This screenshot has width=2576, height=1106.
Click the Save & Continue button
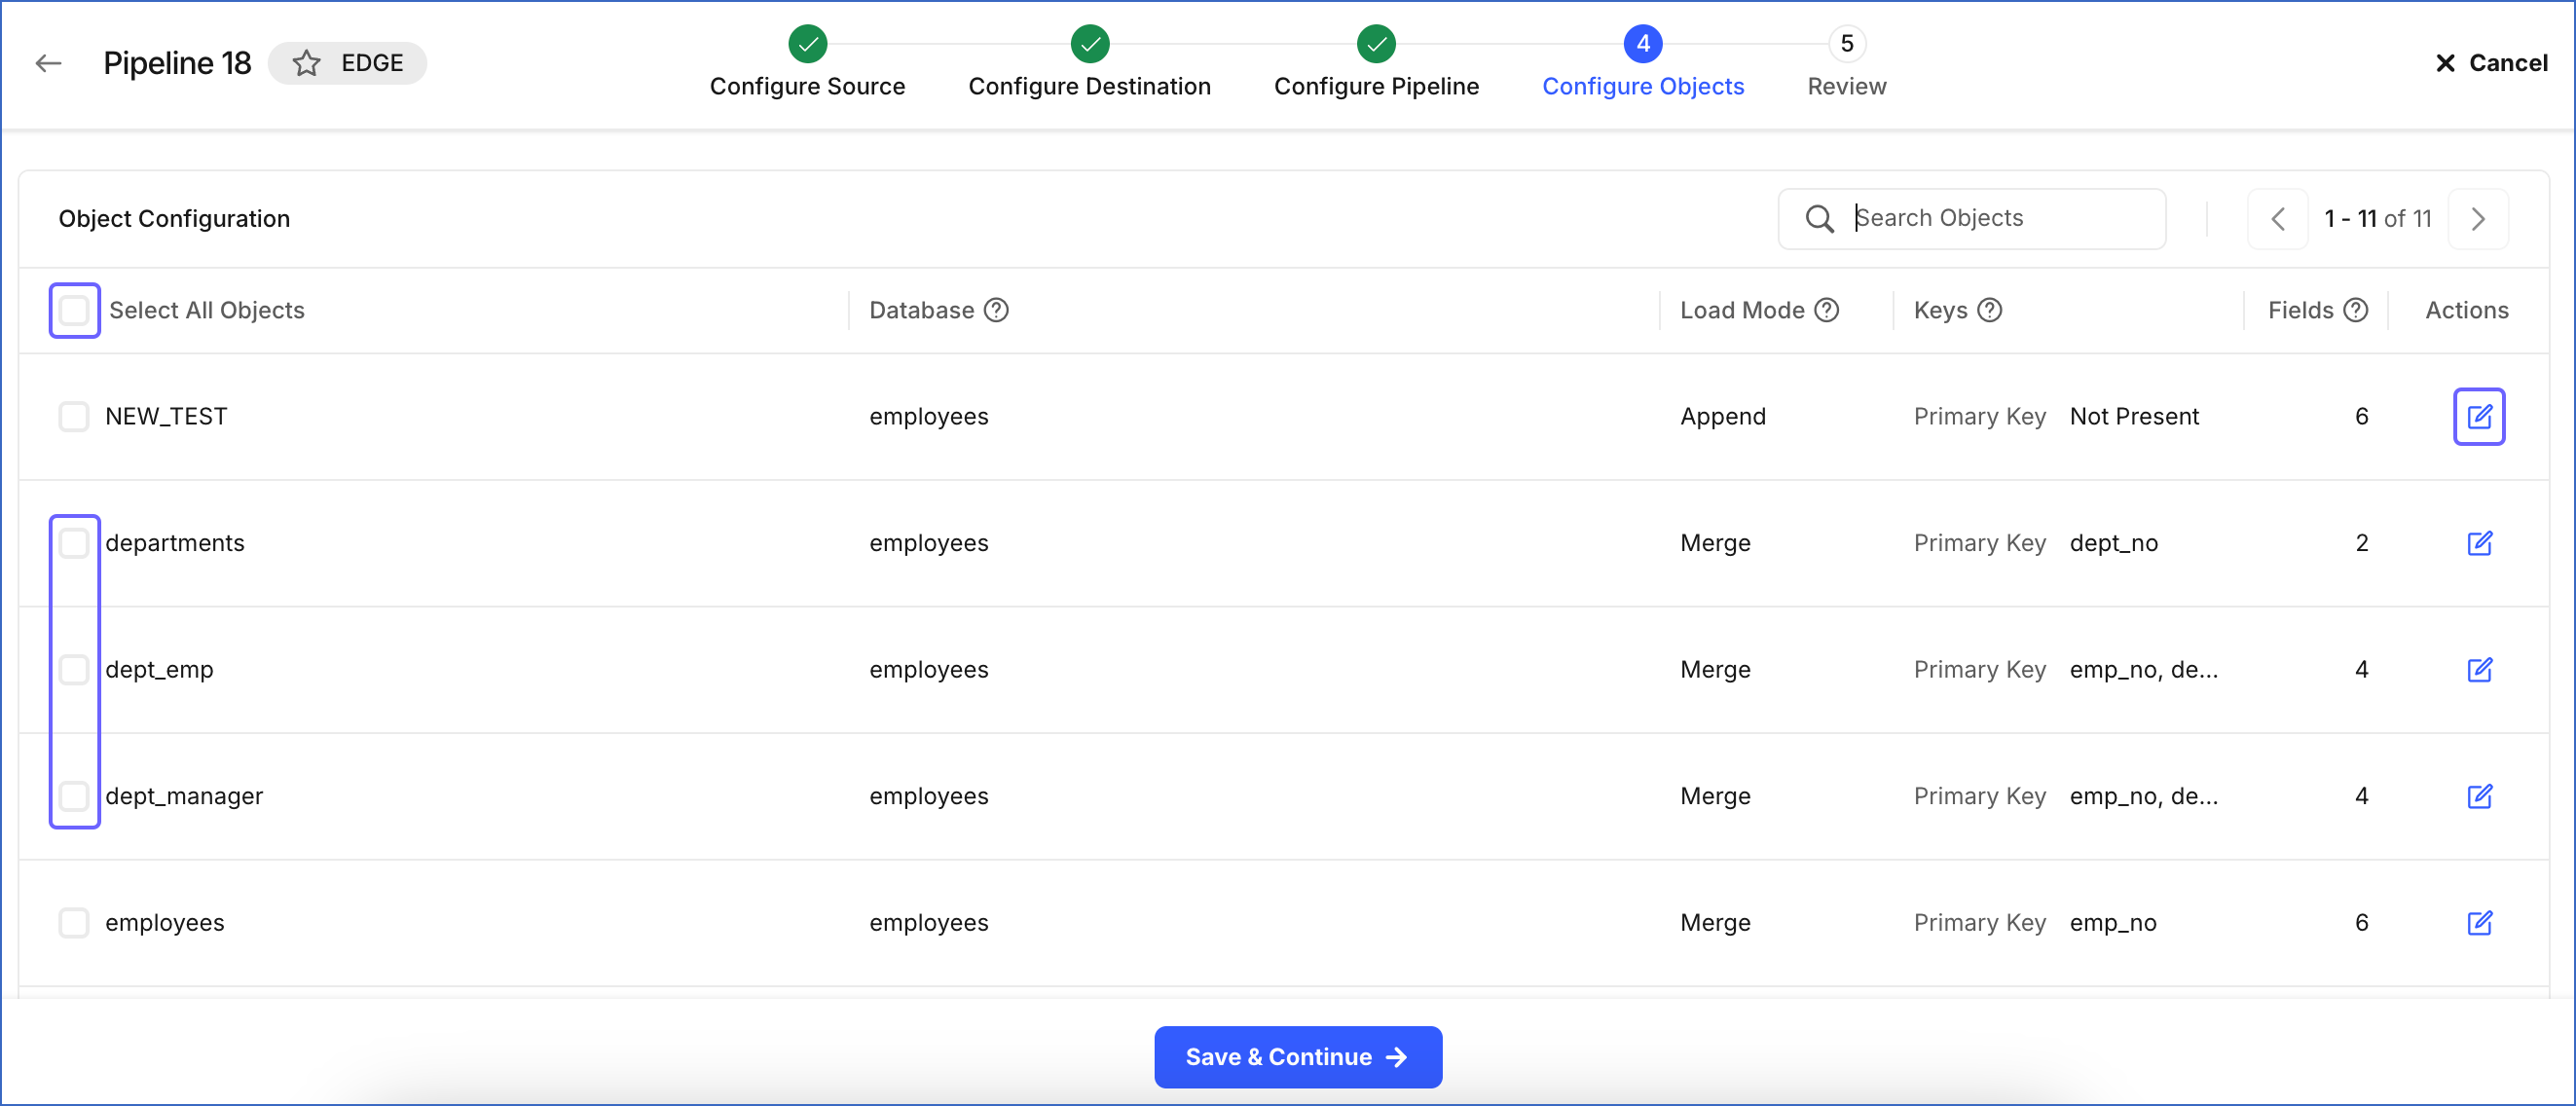click(1297, 1057)
